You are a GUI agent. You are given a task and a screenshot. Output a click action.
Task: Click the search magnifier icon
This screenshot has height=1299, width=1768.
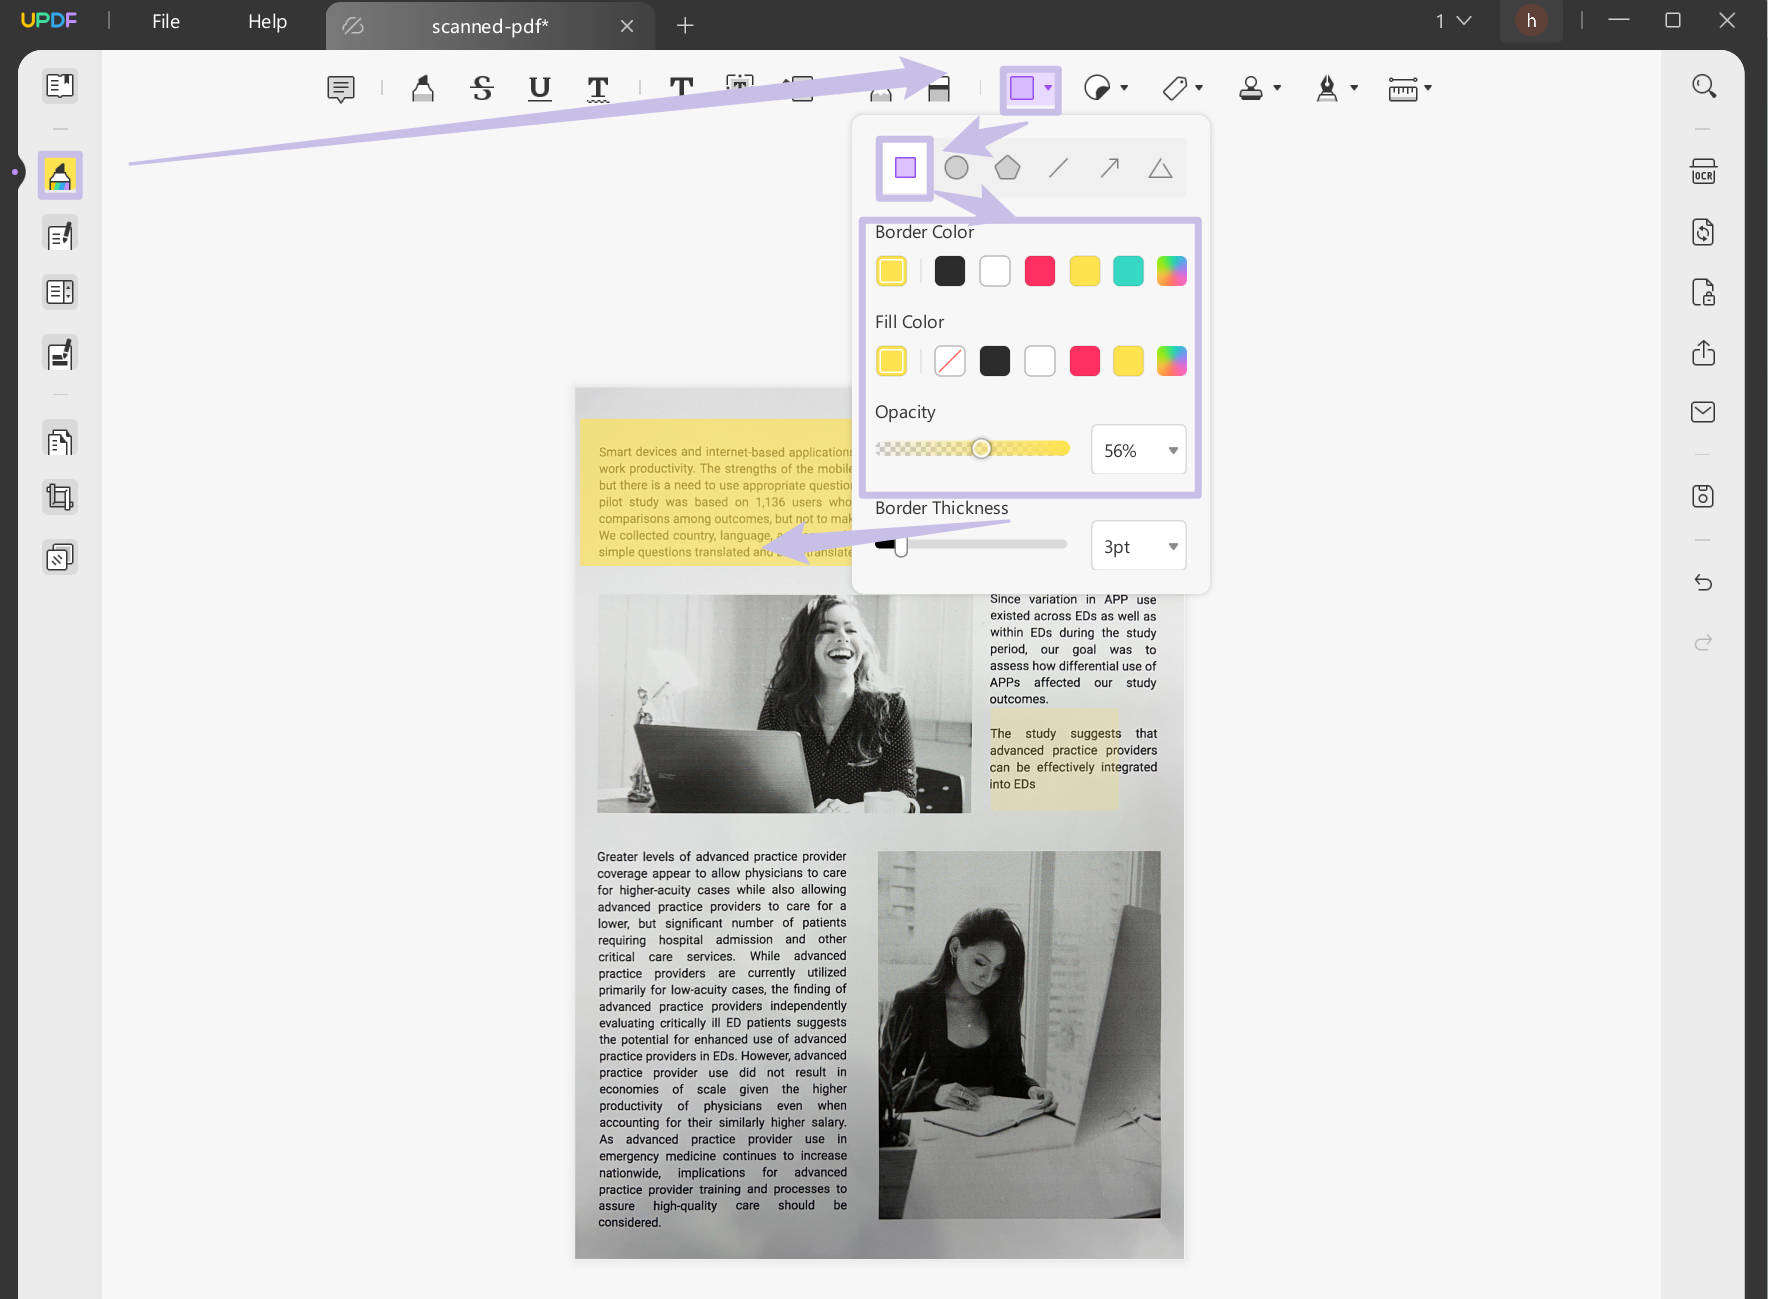pyautogui.click(x=1703, y=86)
